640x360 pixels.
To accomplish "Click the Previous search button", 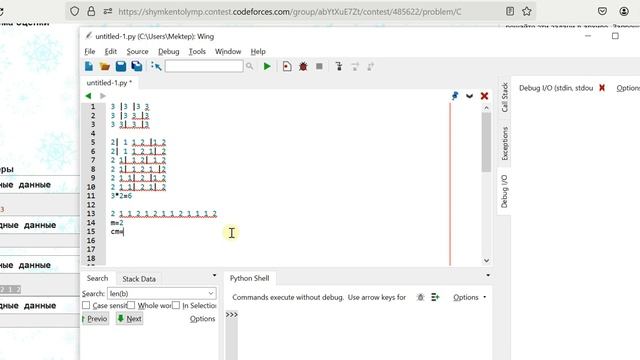I will coord(96,319).
